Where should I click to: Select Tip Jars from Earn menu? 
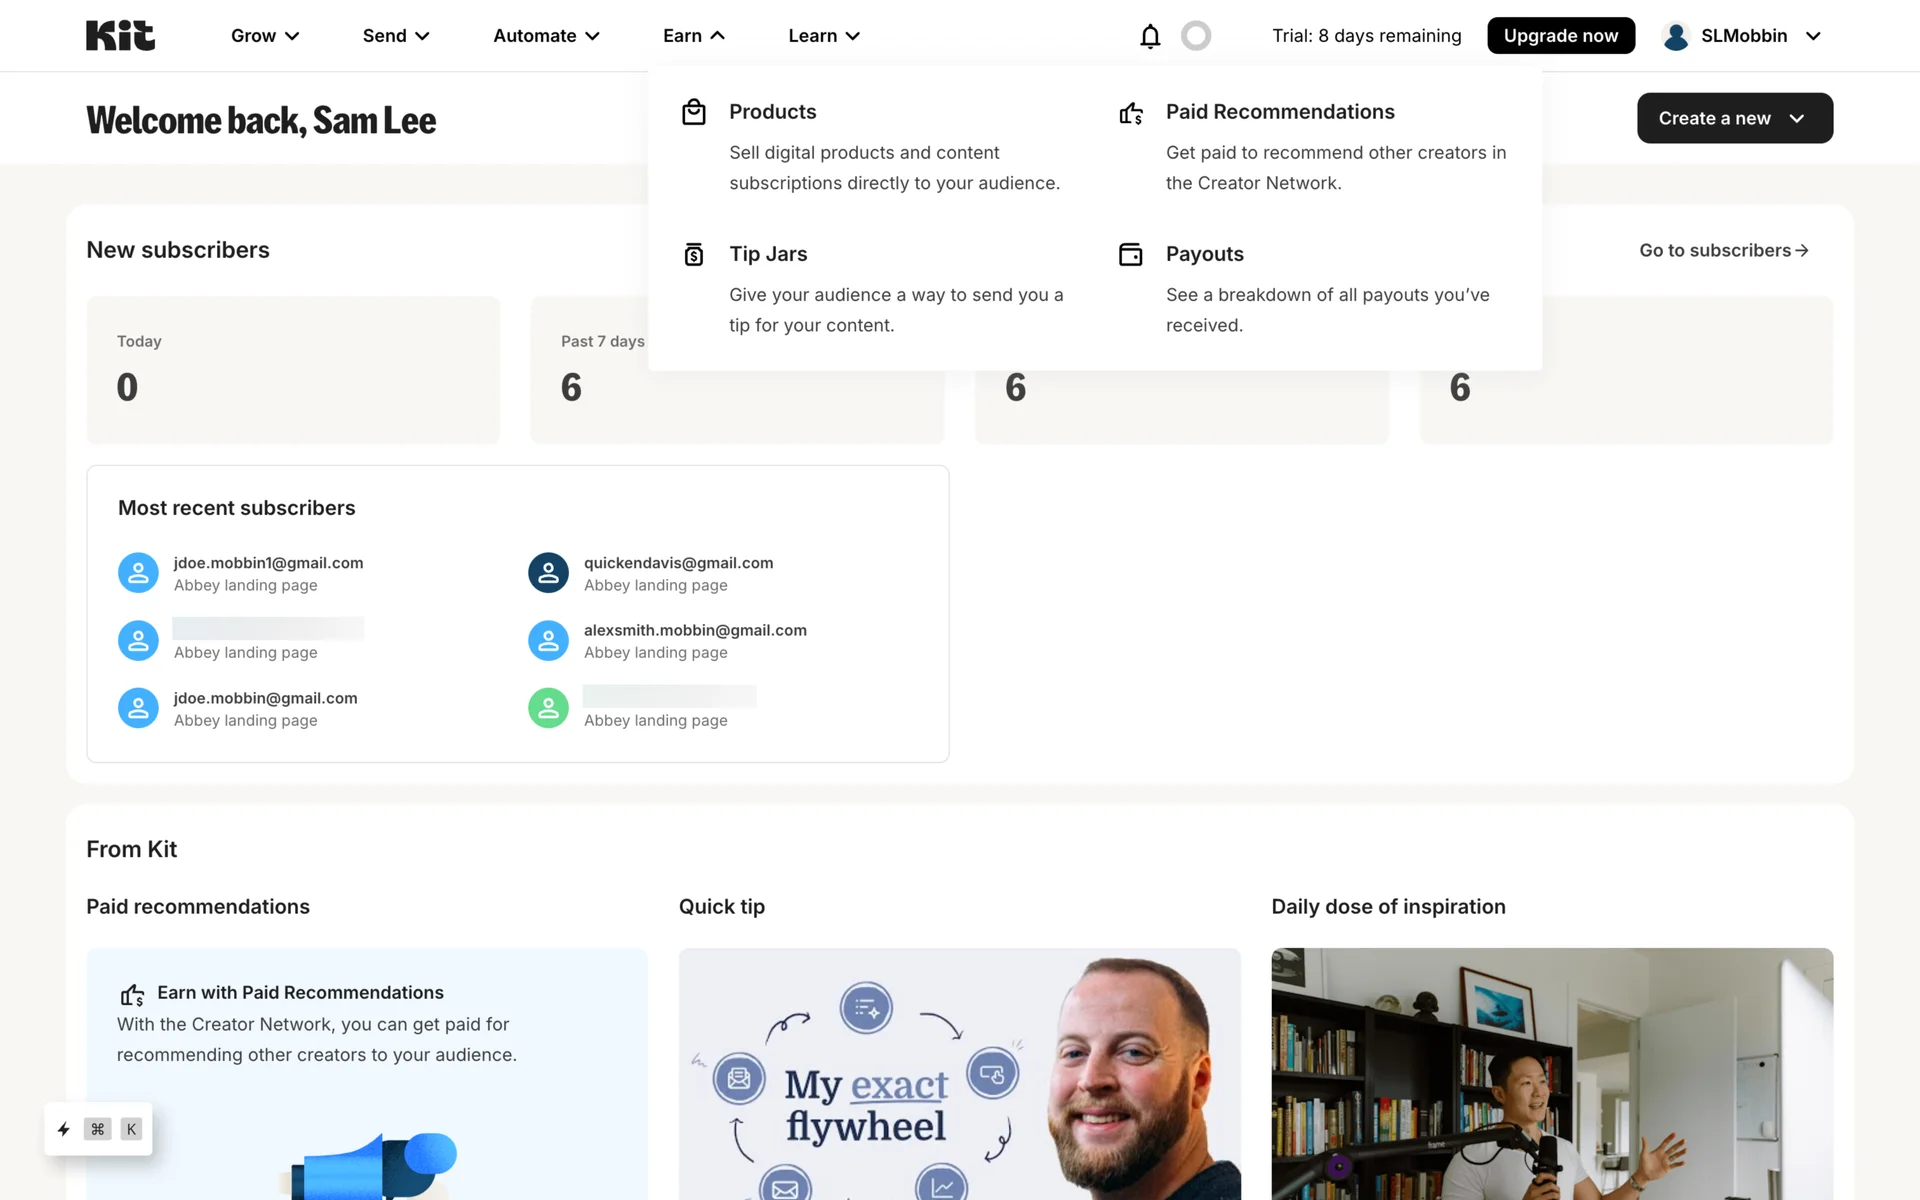click(x=768, y=254)
